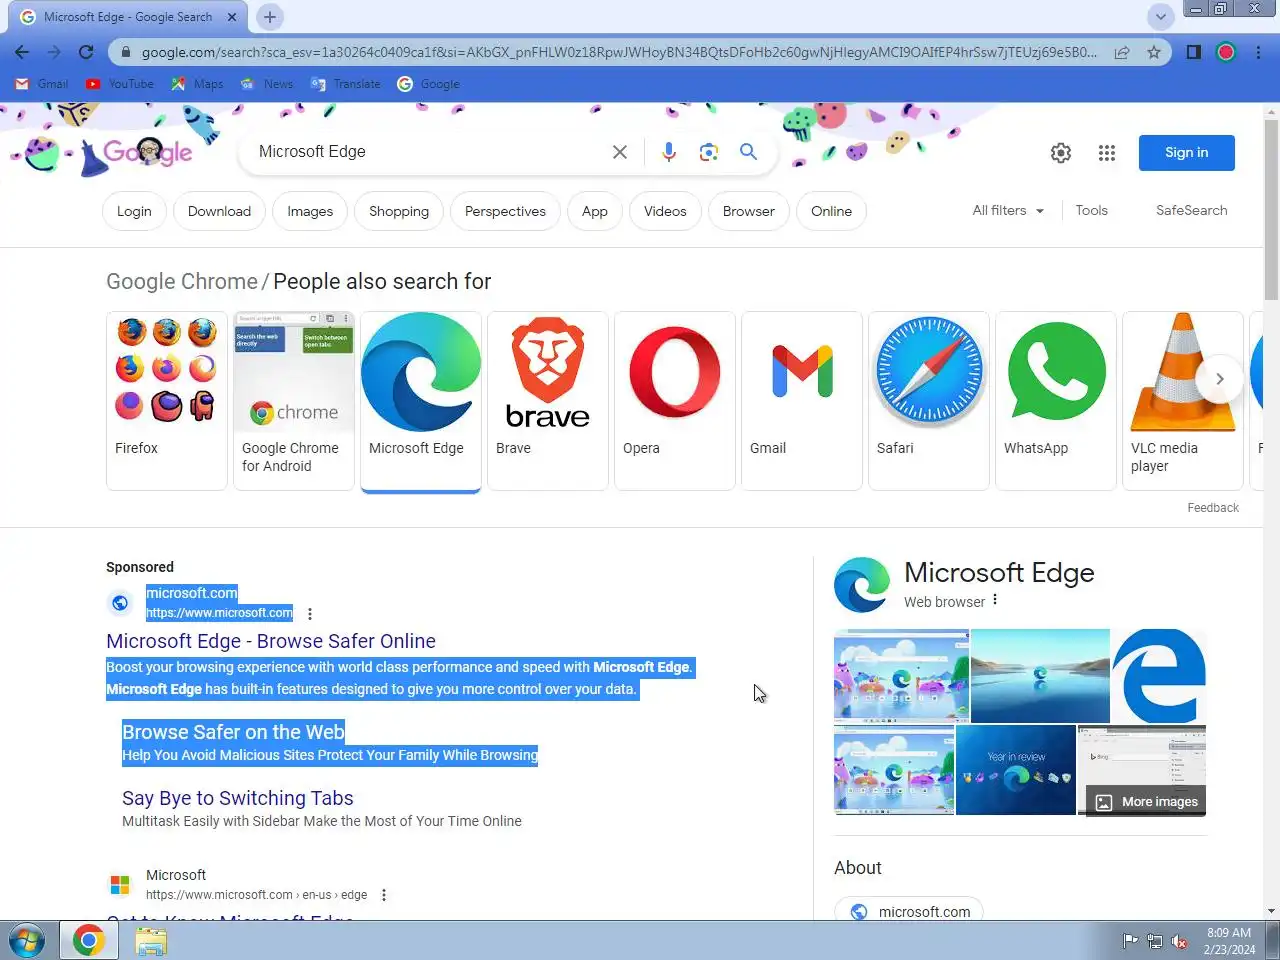Click the browser back arrow
The image size is (1280, 960).
22,52
